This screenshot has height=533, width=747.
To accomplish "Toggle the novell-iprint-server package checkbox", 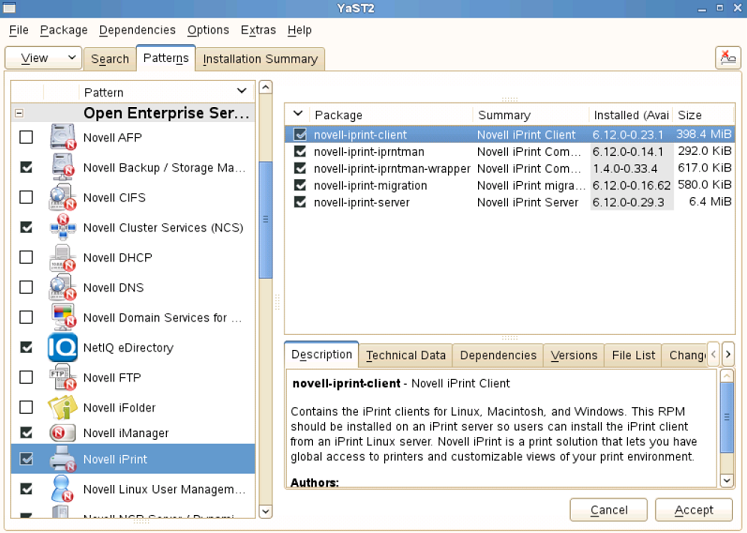I will [x=300, y=202].
